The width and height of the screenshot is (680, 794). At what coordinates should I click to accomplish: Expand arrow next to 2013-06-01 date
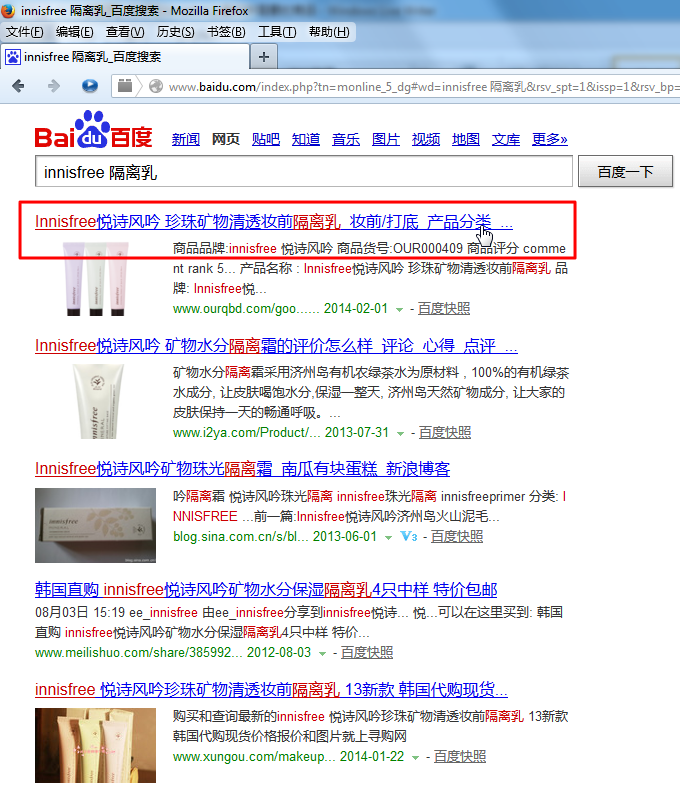pyautogui.click(x=388, y=537)
